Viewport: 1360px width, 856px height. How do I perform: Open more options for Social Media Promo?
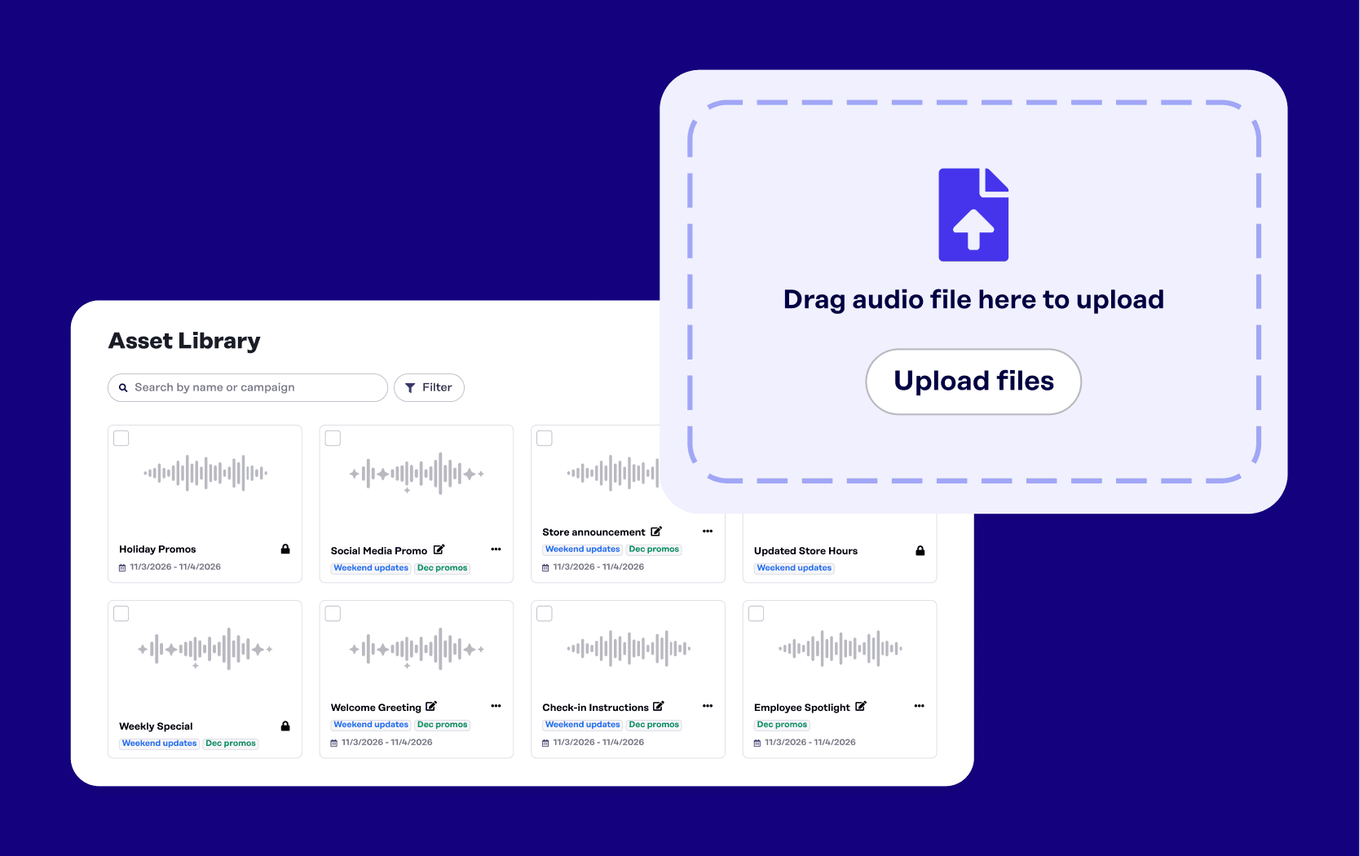[x=496, y=549]
